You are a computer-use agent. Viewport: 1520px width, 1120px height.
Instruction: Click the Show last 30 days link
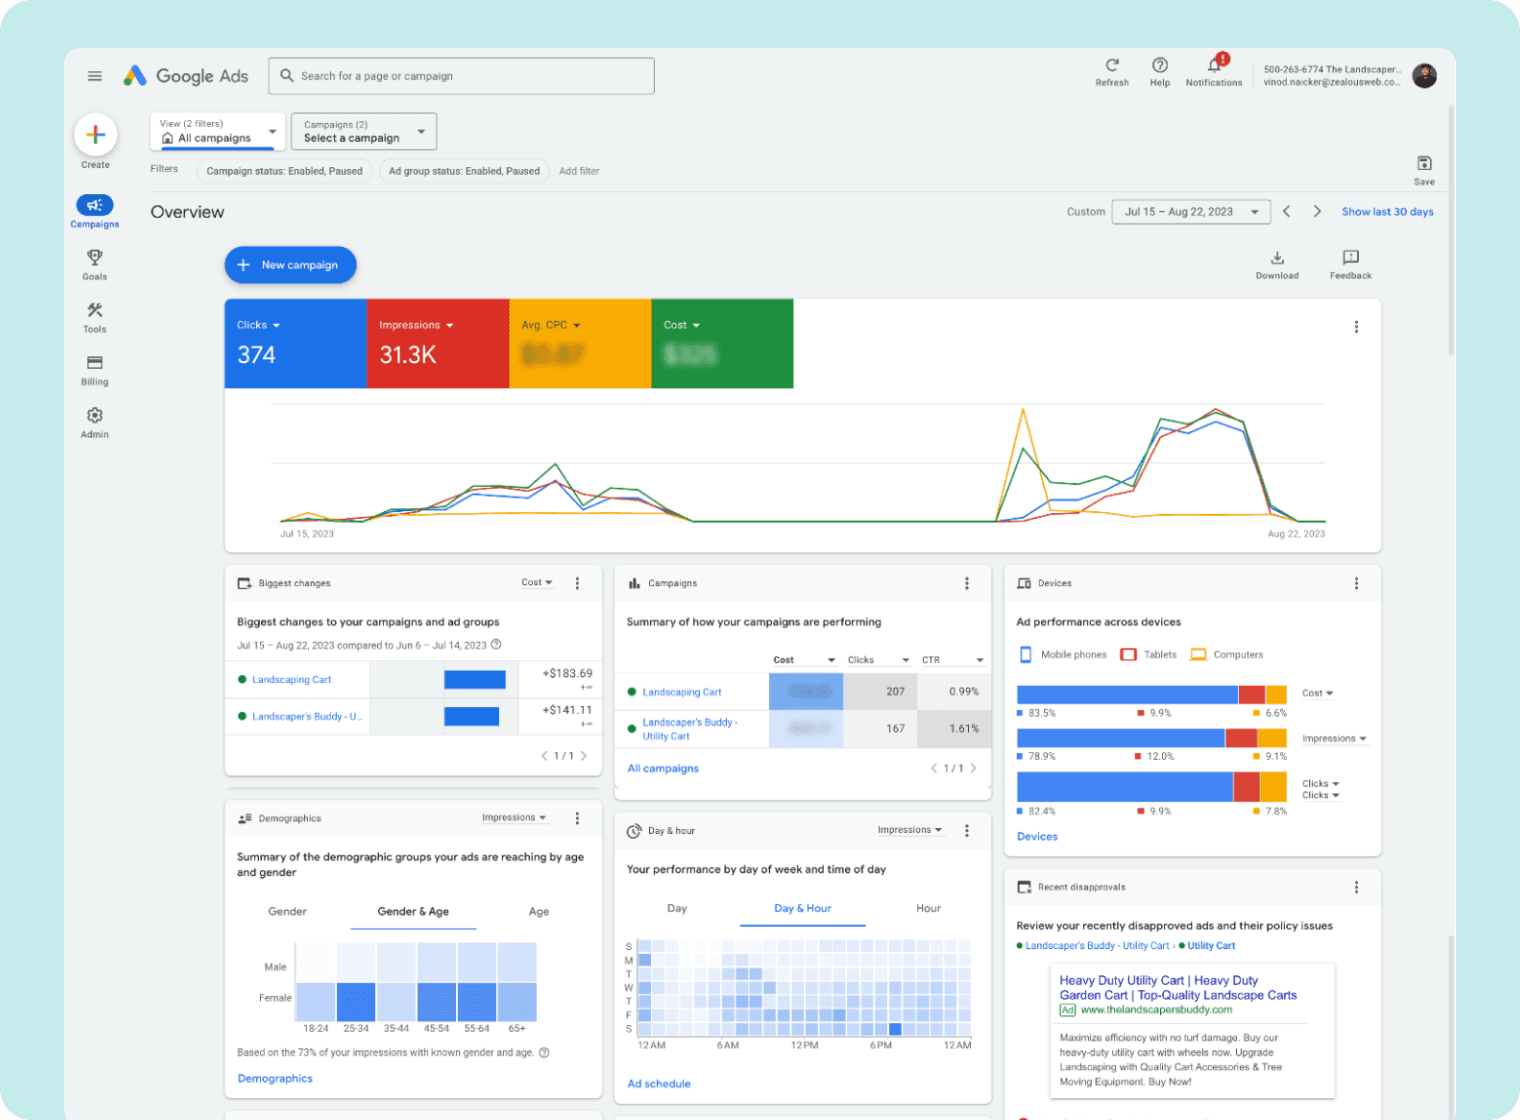pyautogui.click(x=1387, y=211)
